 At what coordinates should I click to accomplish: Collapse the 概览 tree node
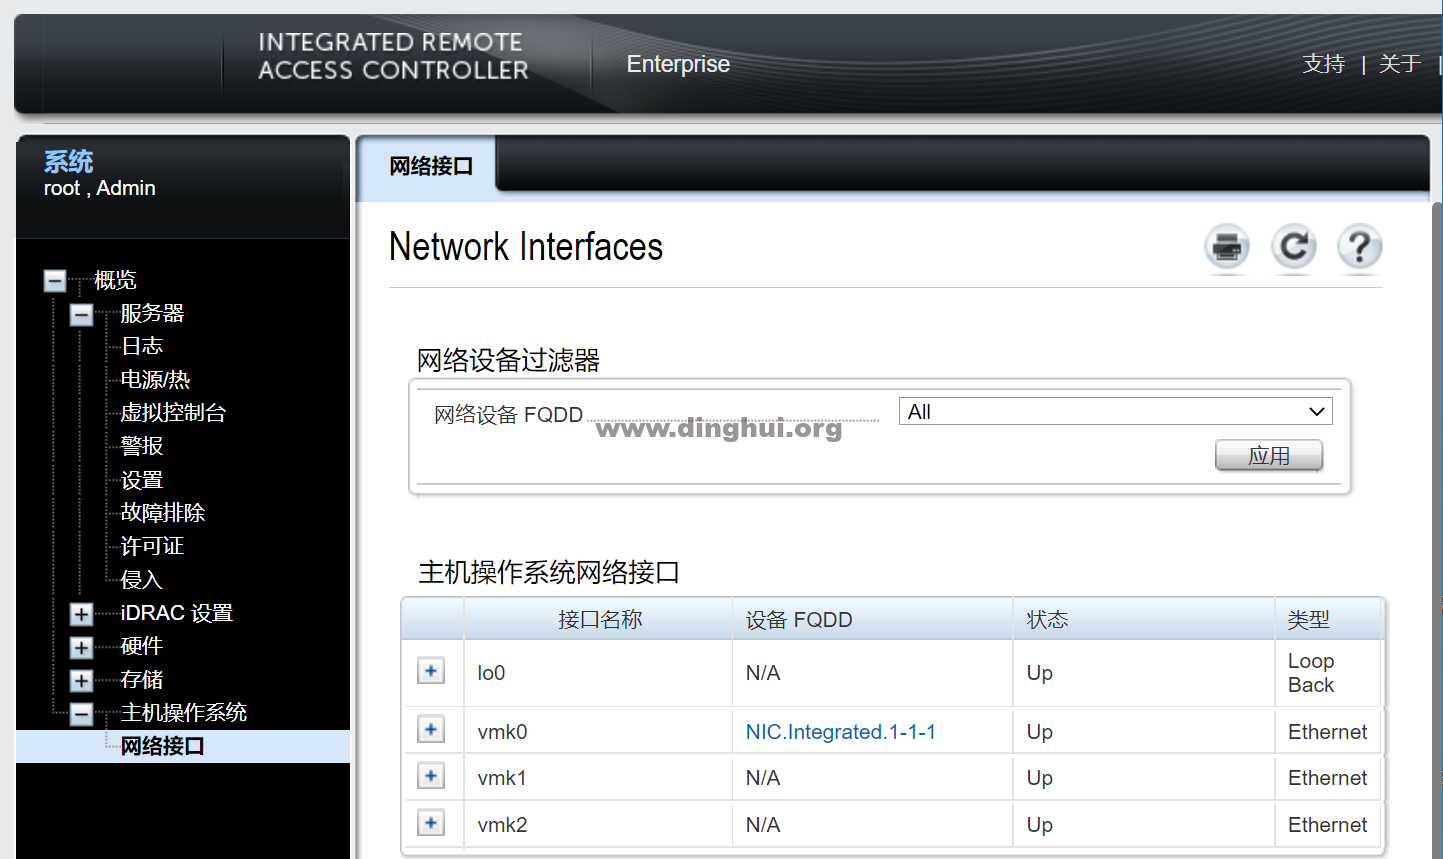pos(55,281)
